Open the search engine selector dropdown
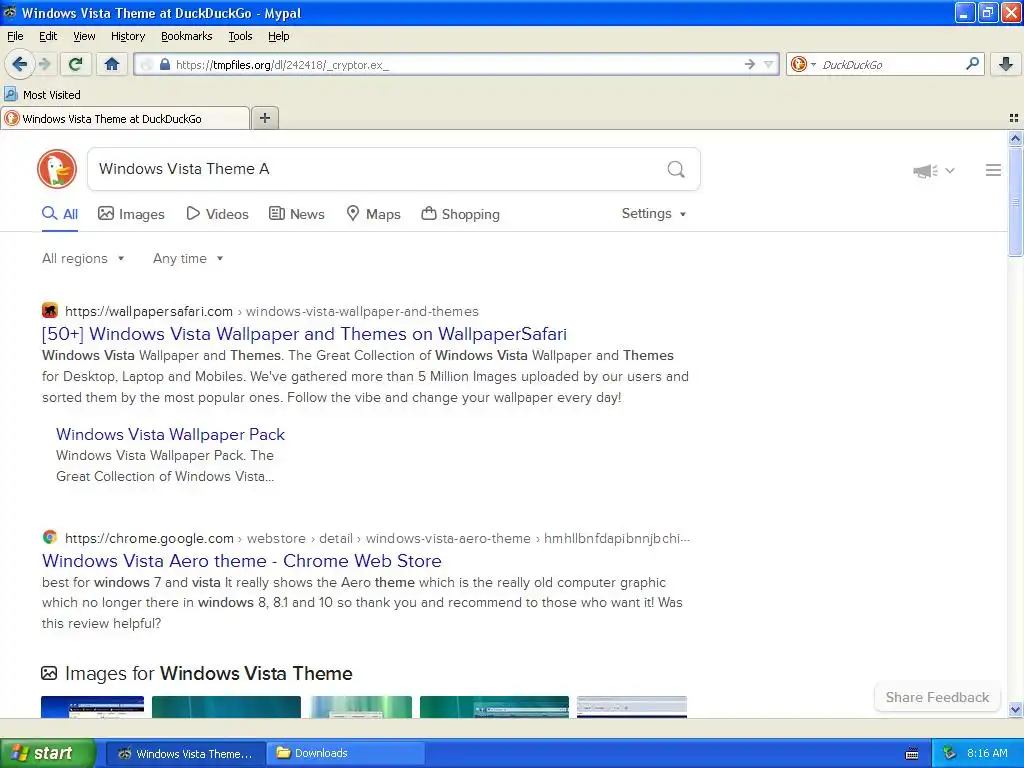Screen dimensions: 1024x768 point(803,64)
